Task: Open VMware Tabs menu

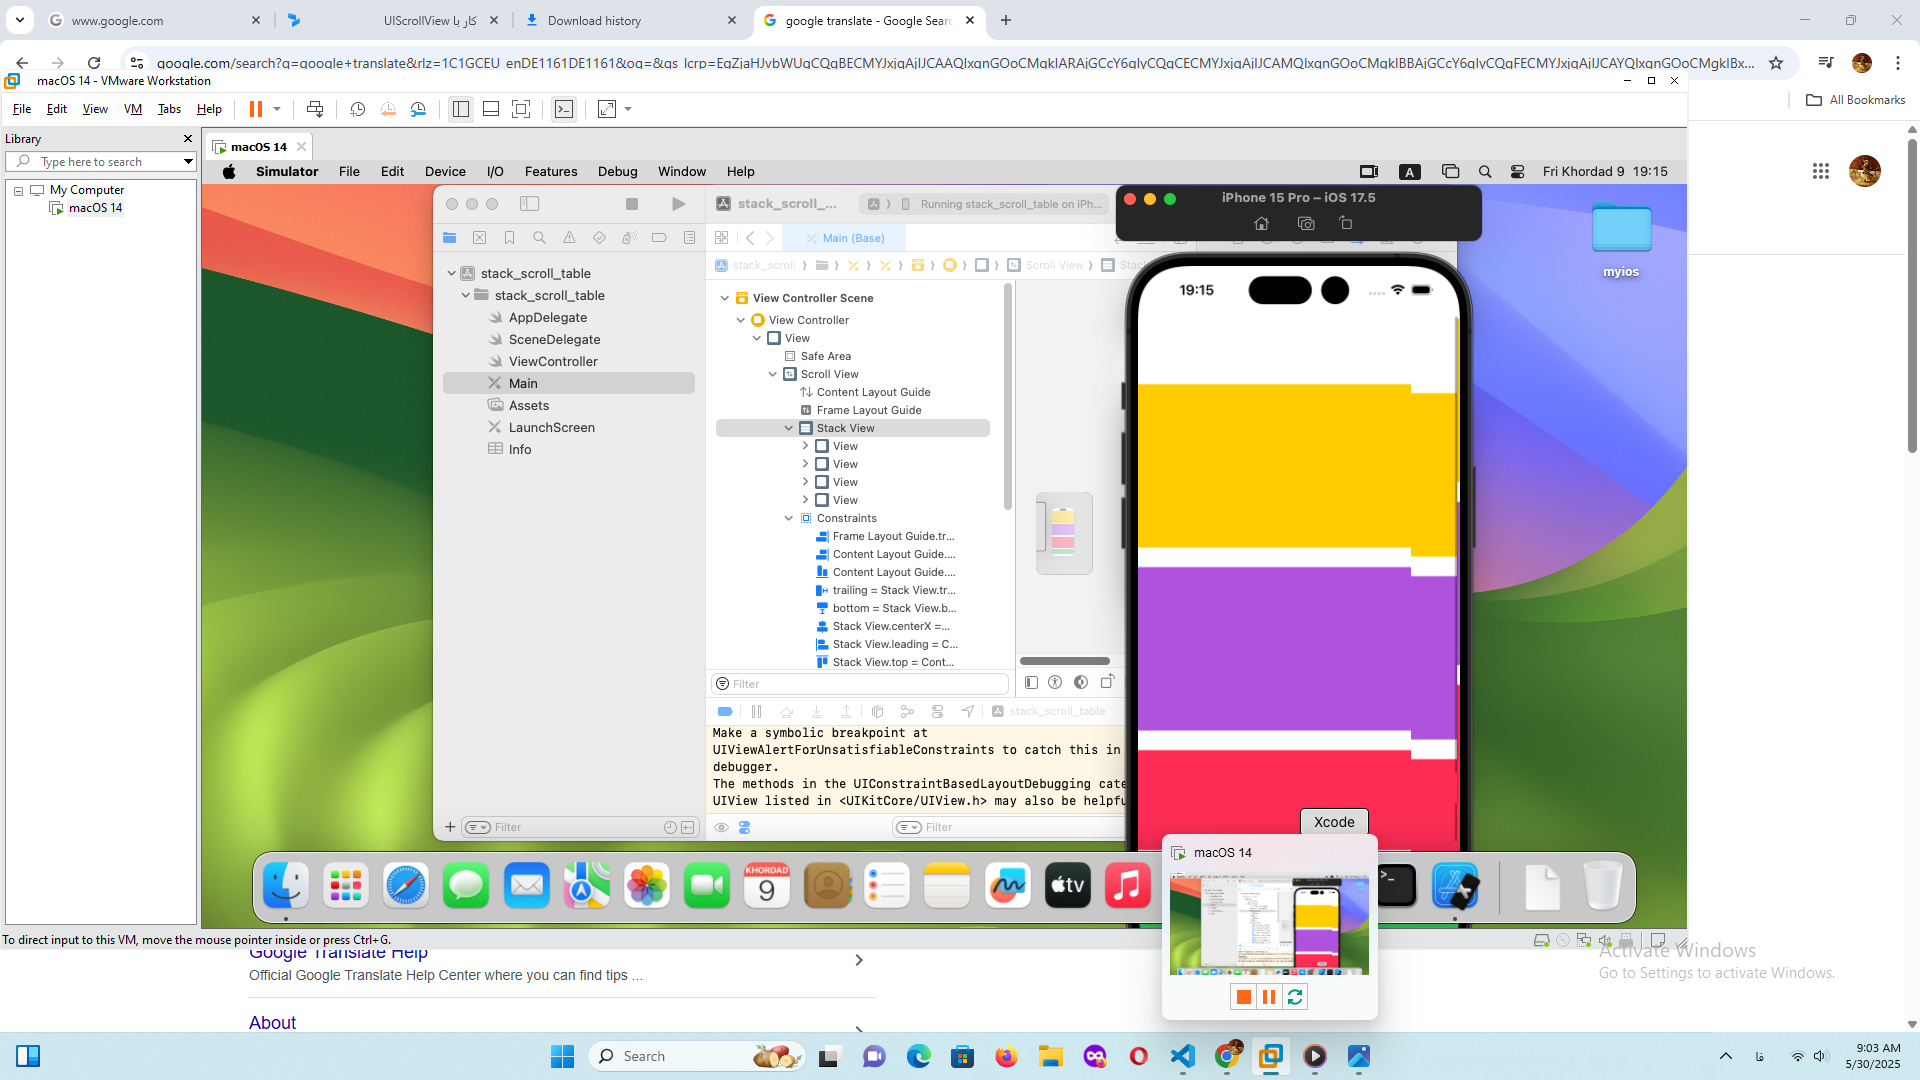Action: (169, 109)
